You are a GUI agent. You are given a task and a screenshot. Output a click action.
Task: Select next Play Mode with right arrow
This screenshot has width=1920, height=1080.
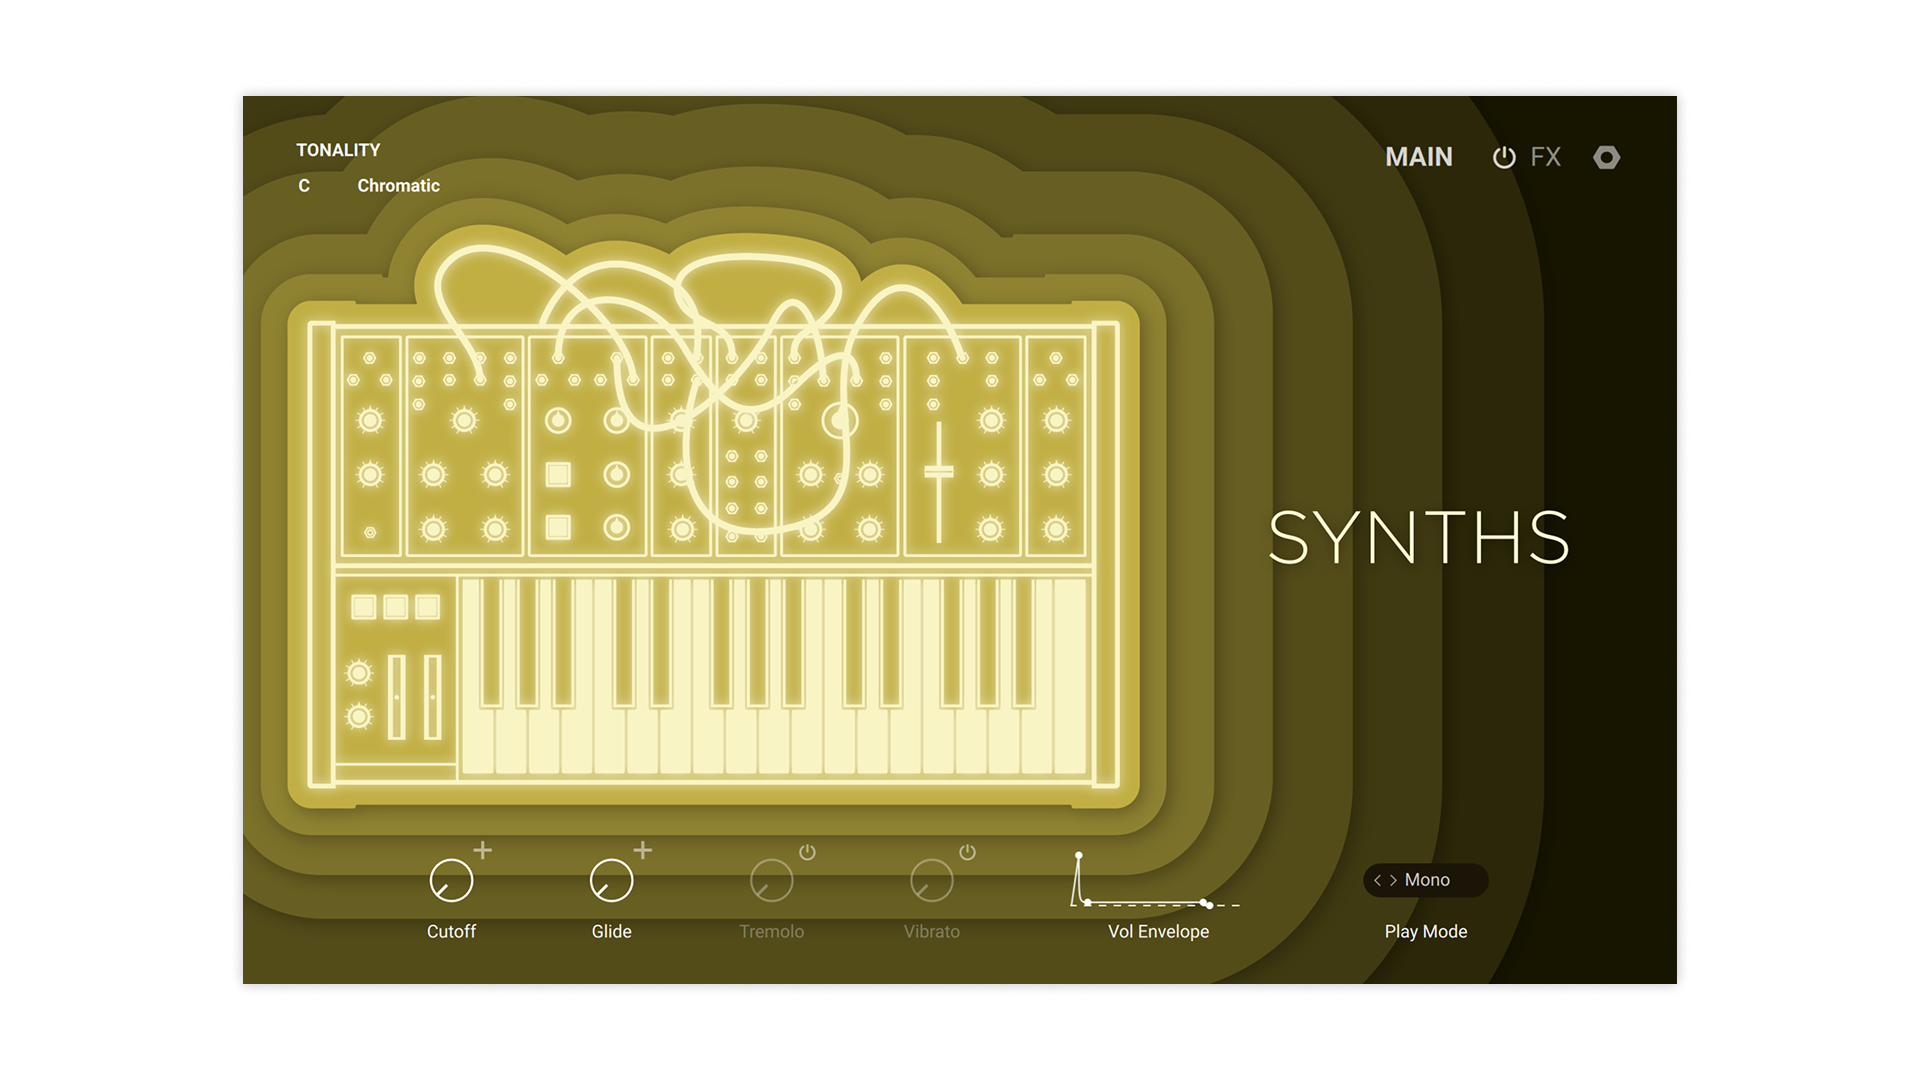(x=1393, y=880)
